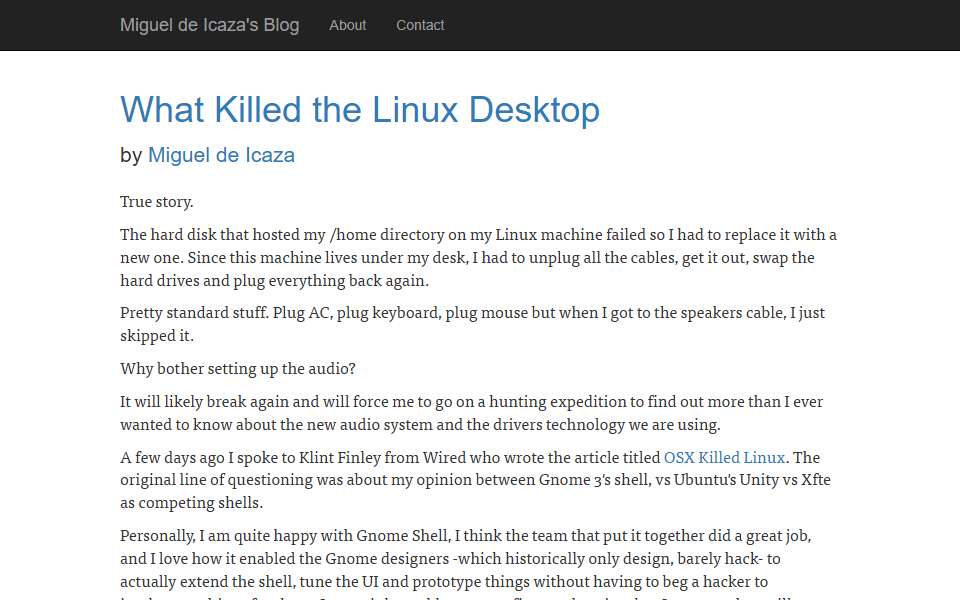Screen dimensions: 960x600
Task: Open the OSX Killed Linux article link
Action: 724,457
